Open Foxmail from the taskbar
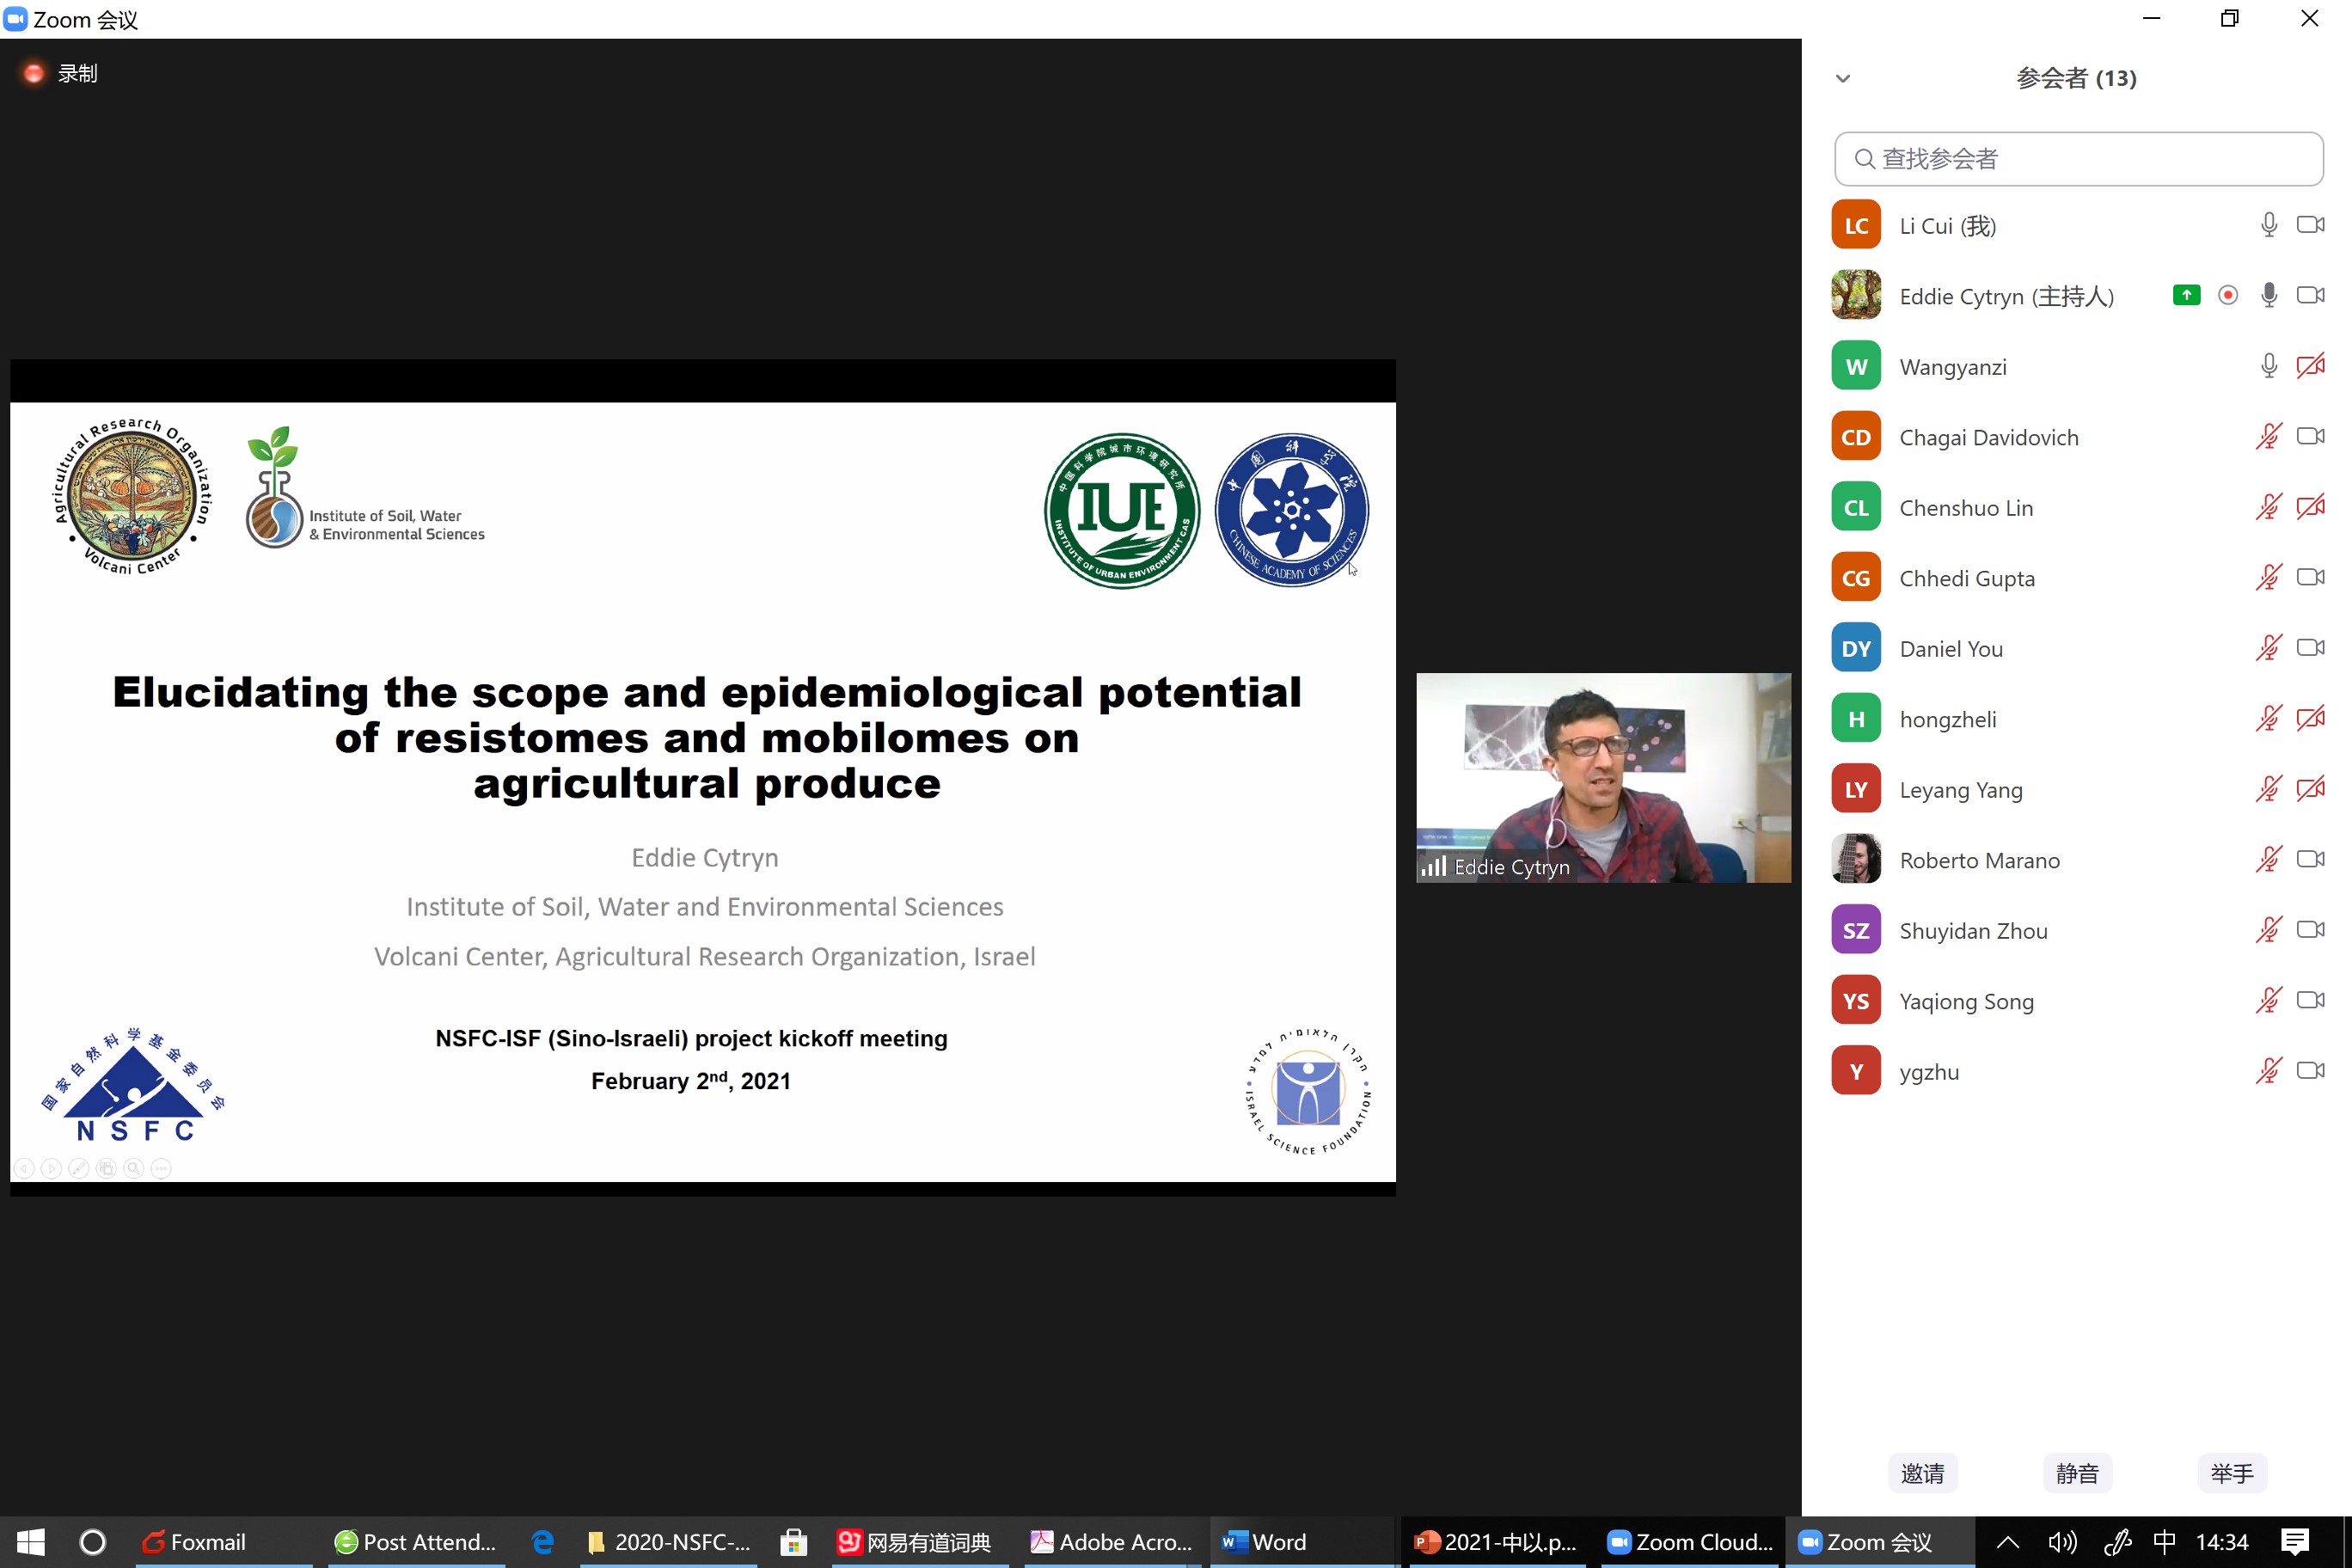This screenshot has width=2352, height=1568. [x=195, y=1541]
